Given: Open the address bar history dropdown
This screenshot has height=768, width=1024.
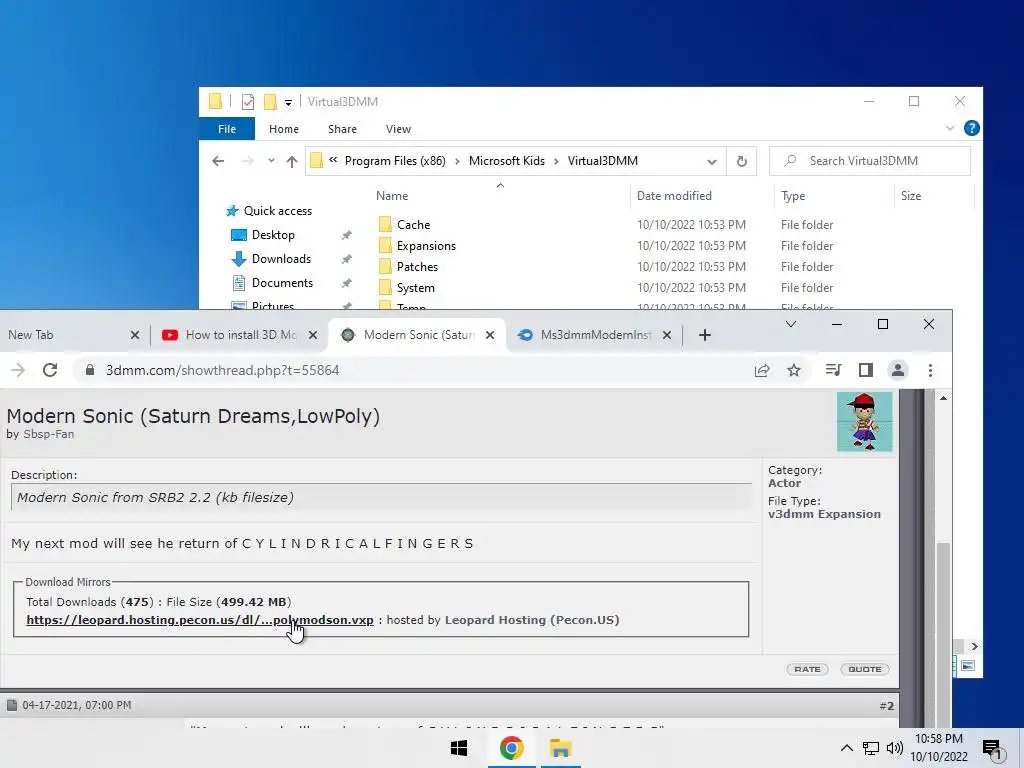Looking at the screenshot, I should pyautogui.click(x=711, y=161).
